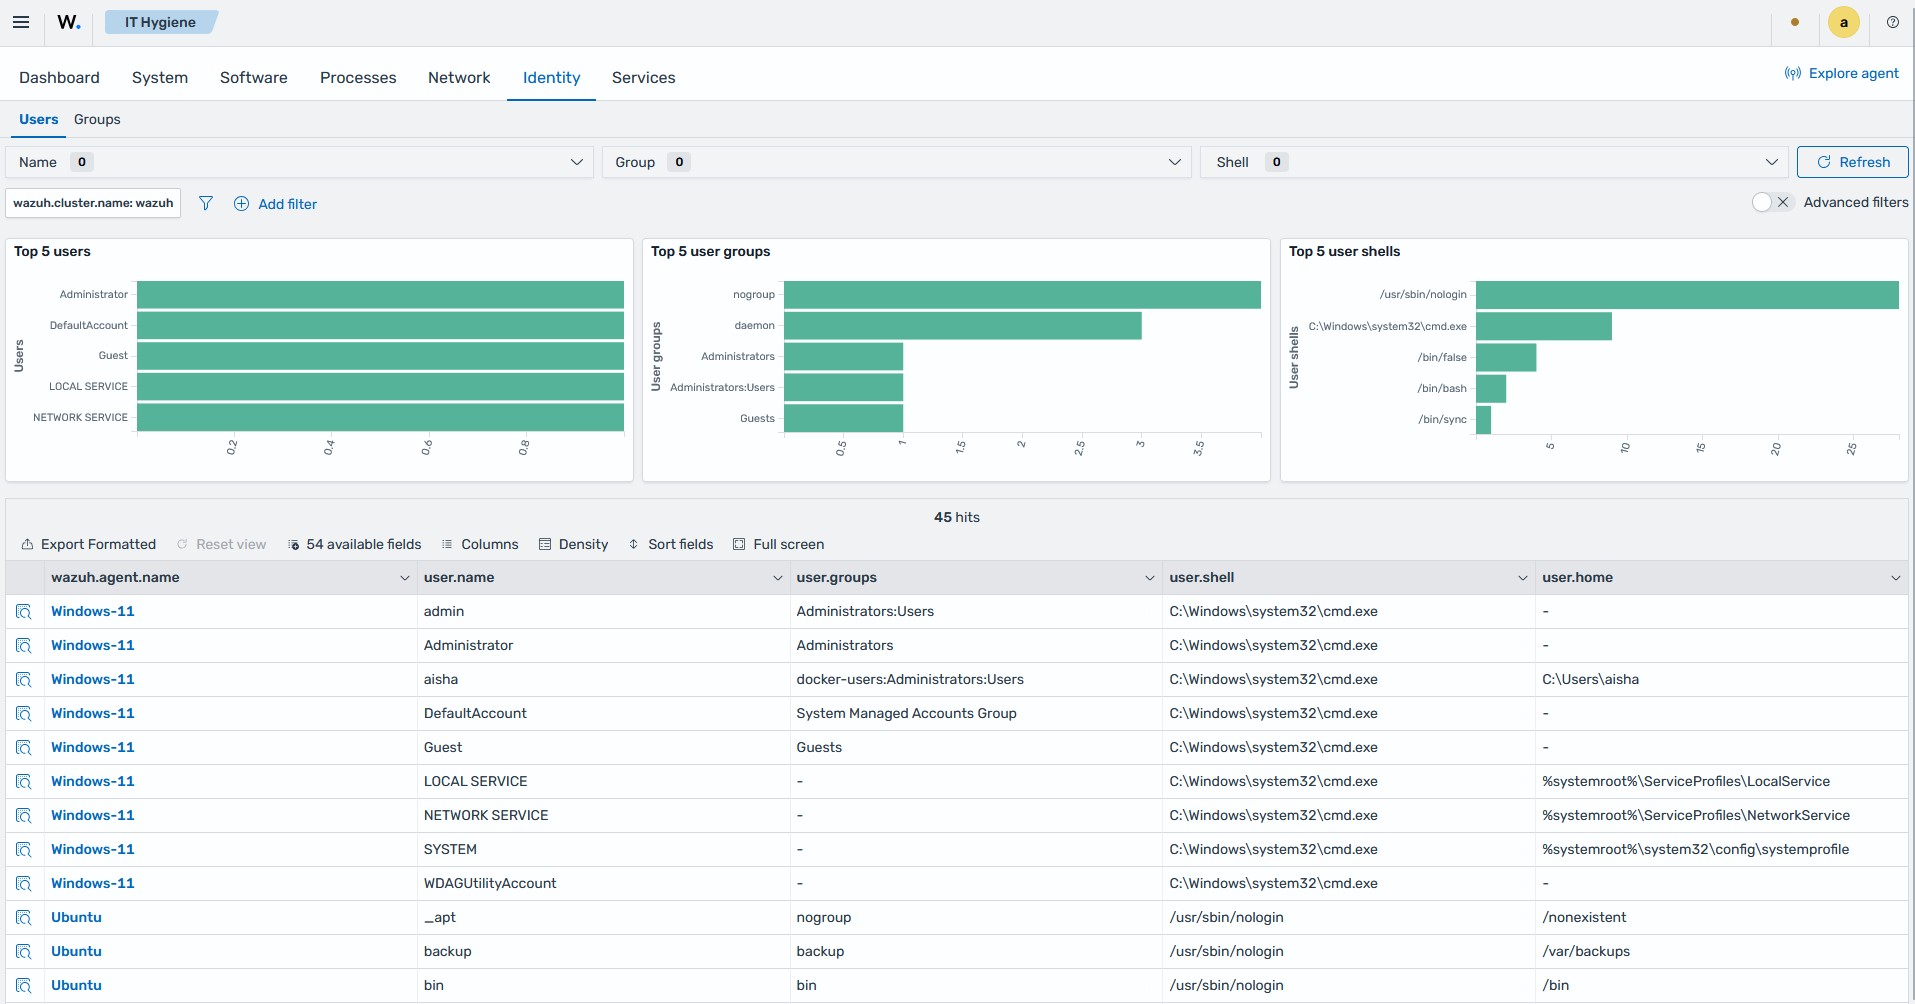The height and width of the screenshot is (1004, 1915).
Task: Click the Explore agent link
Action: pyautogui.click(x=1842, y=73)
